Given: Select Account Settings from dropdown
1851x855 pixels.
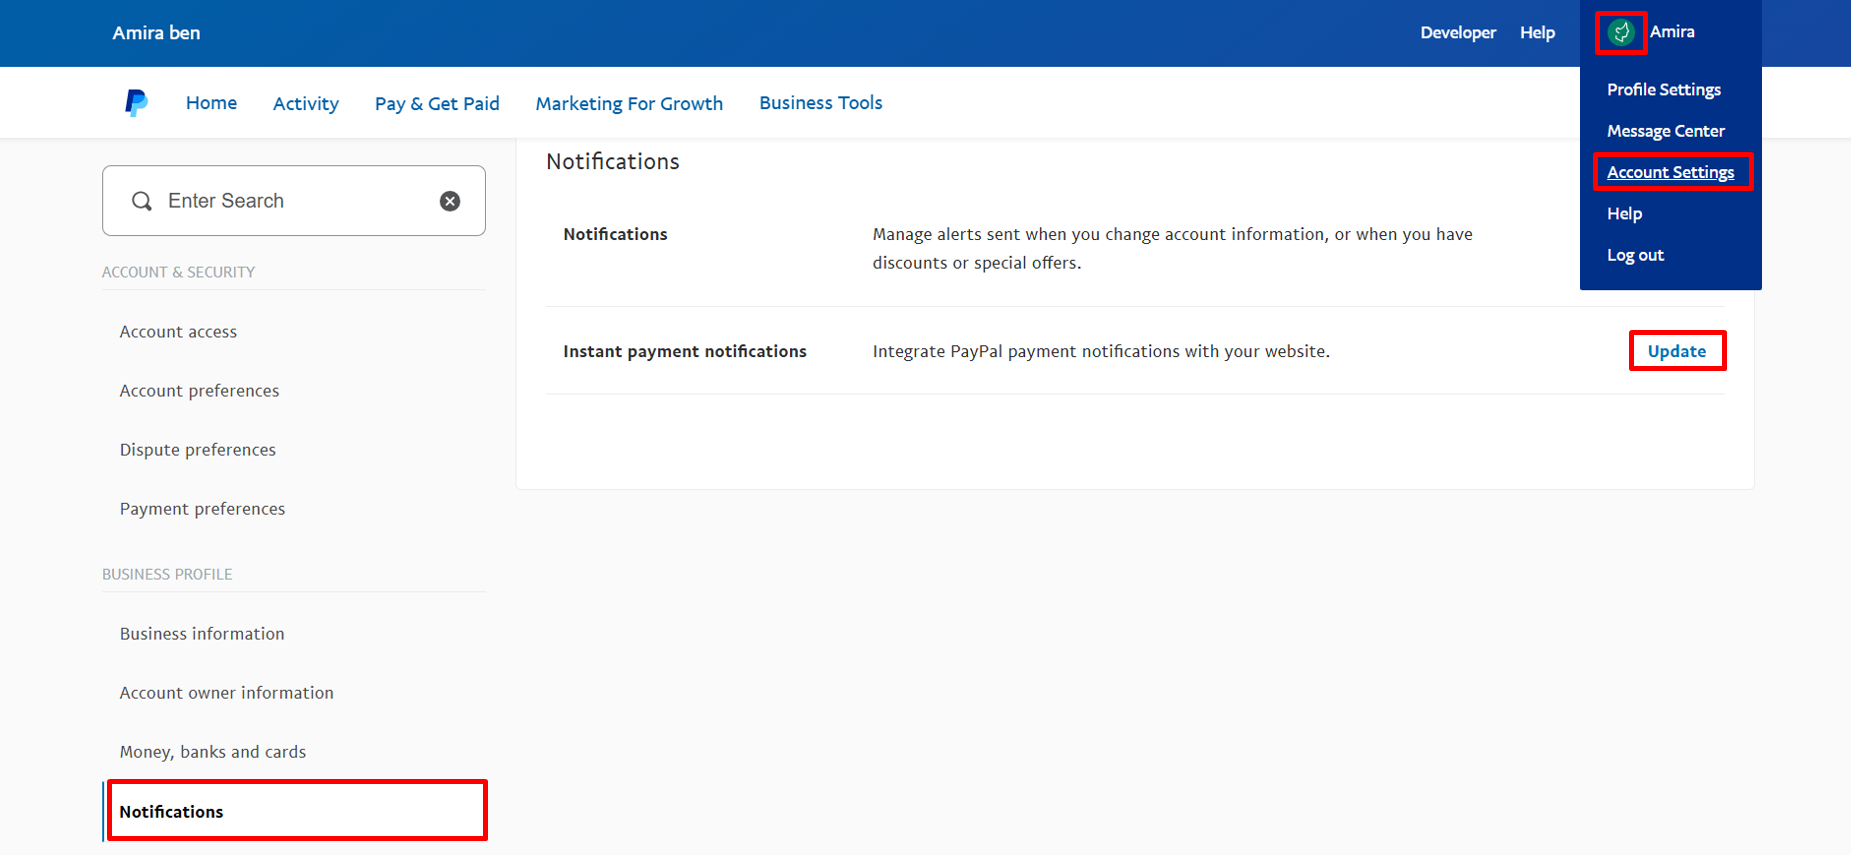Looking at the screenshot, I should pyautogui.click(x=1671, y=172).
